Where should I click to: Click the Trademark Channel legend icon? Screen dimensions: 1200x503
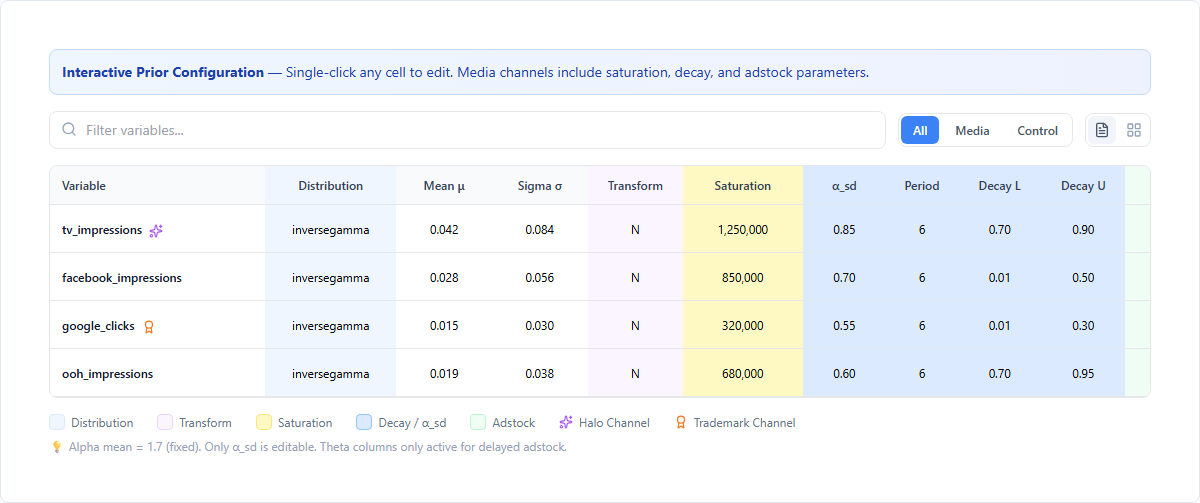681,423
